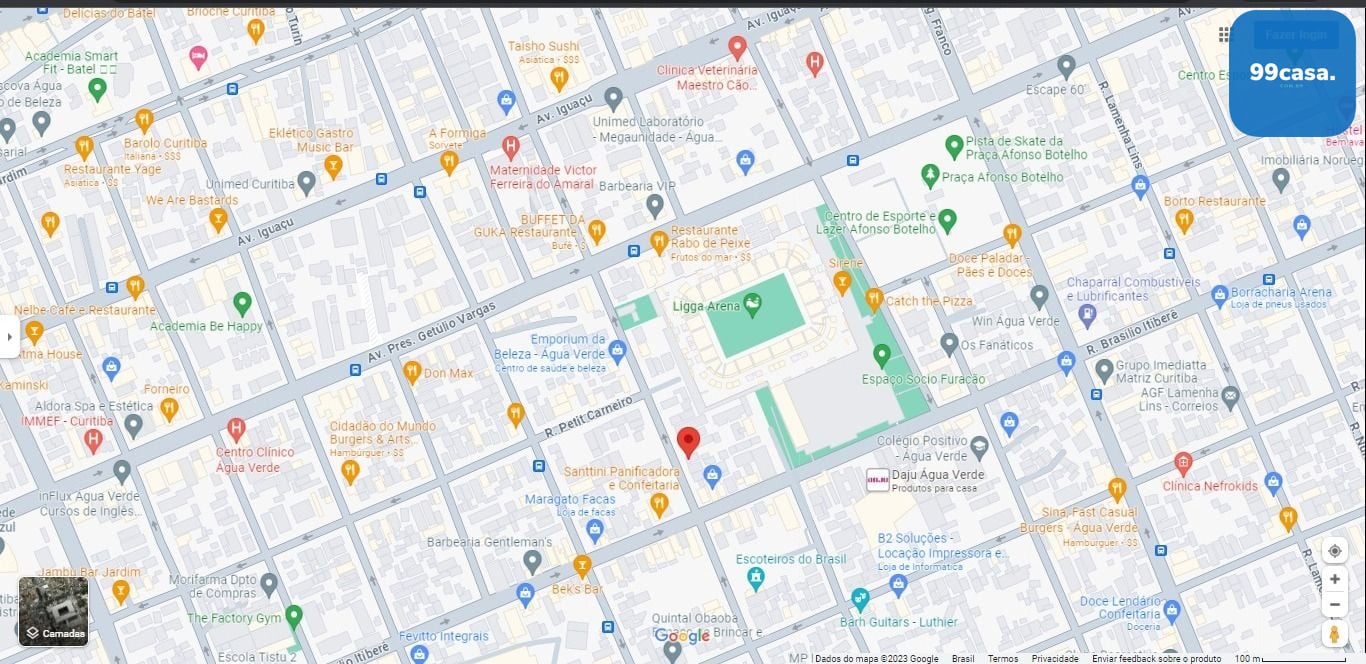This screenshot has height=664, width=1366.
Task: Select Maternidade Victor Ferreira do Amaral hospital icon
Action: click(x=510, y=147)
